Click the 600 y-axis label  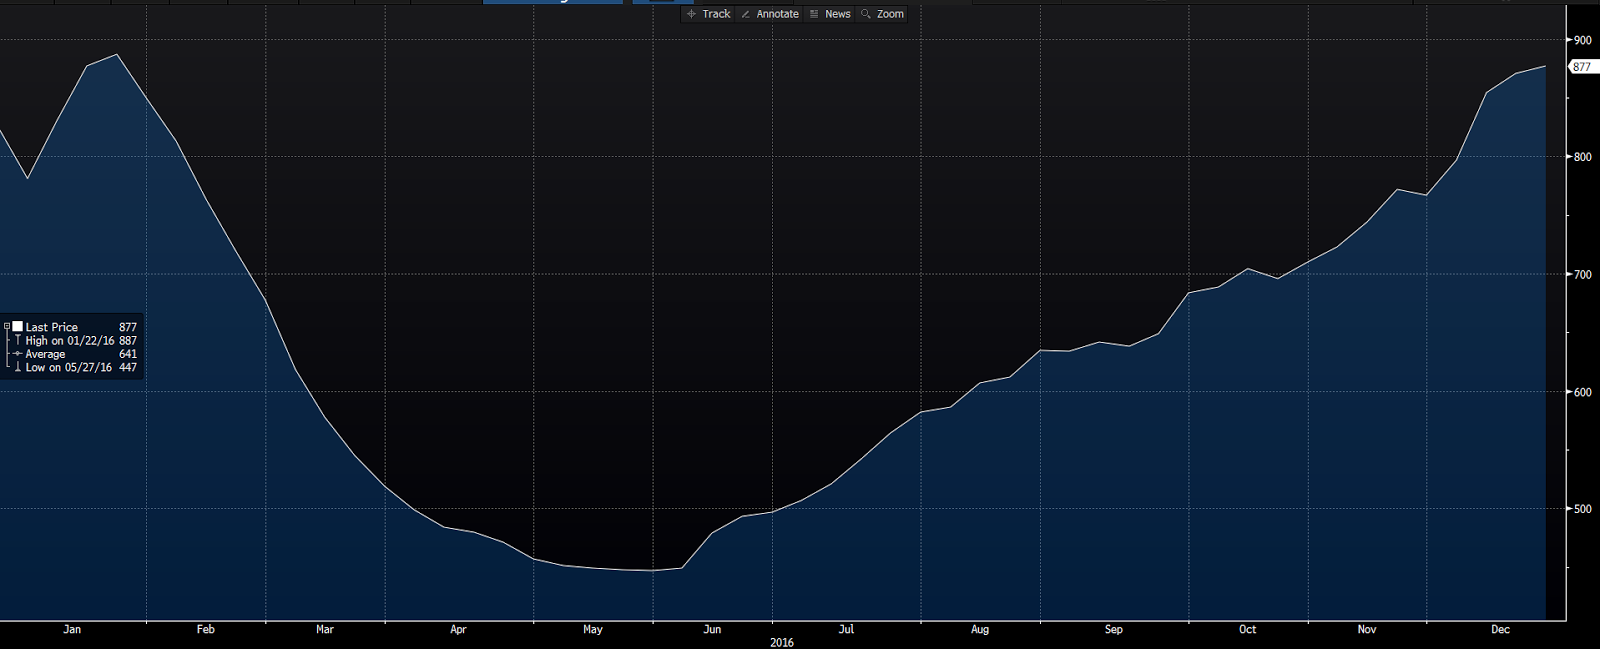click(x=1582, y=392)
